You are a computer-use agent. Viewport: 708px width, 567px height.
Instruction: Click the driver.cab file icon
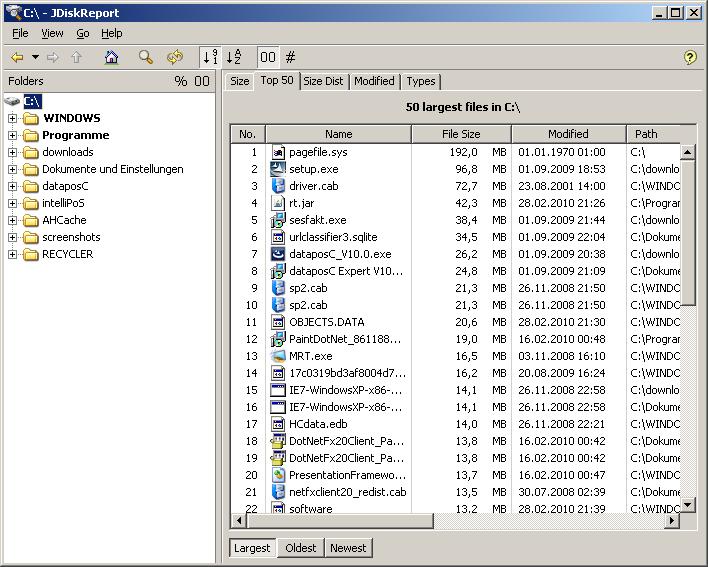coord(278,186)
